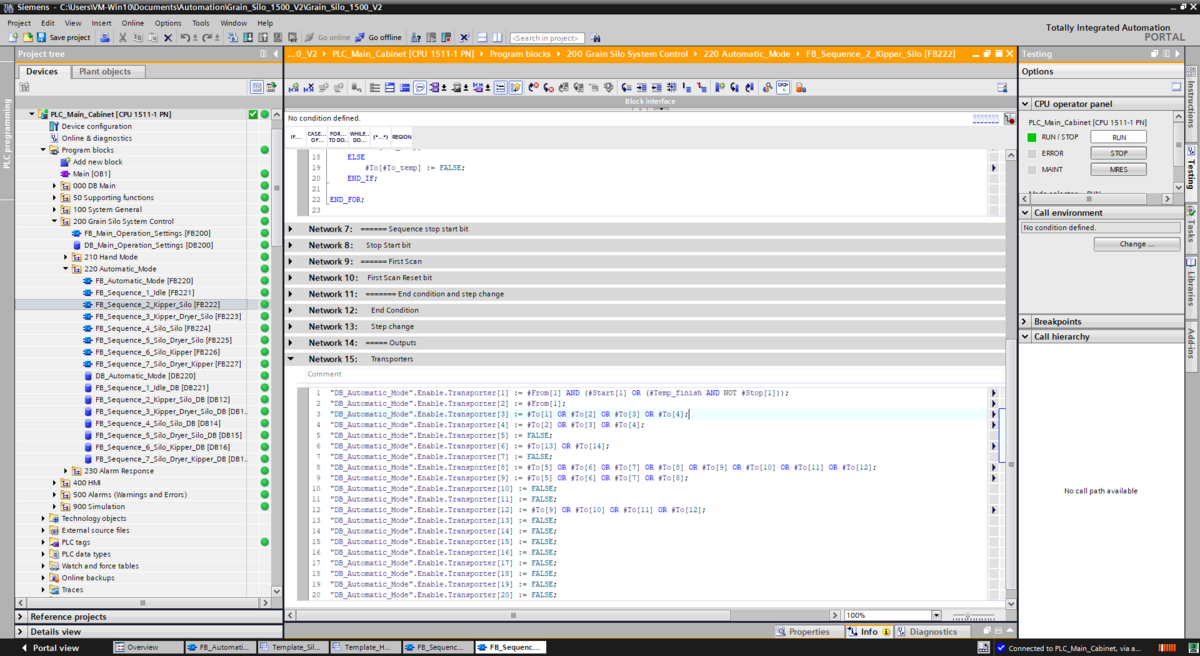Expand Network 7 Sequence stop start bit
1200x656 pixels.
[x=291, y=229]
